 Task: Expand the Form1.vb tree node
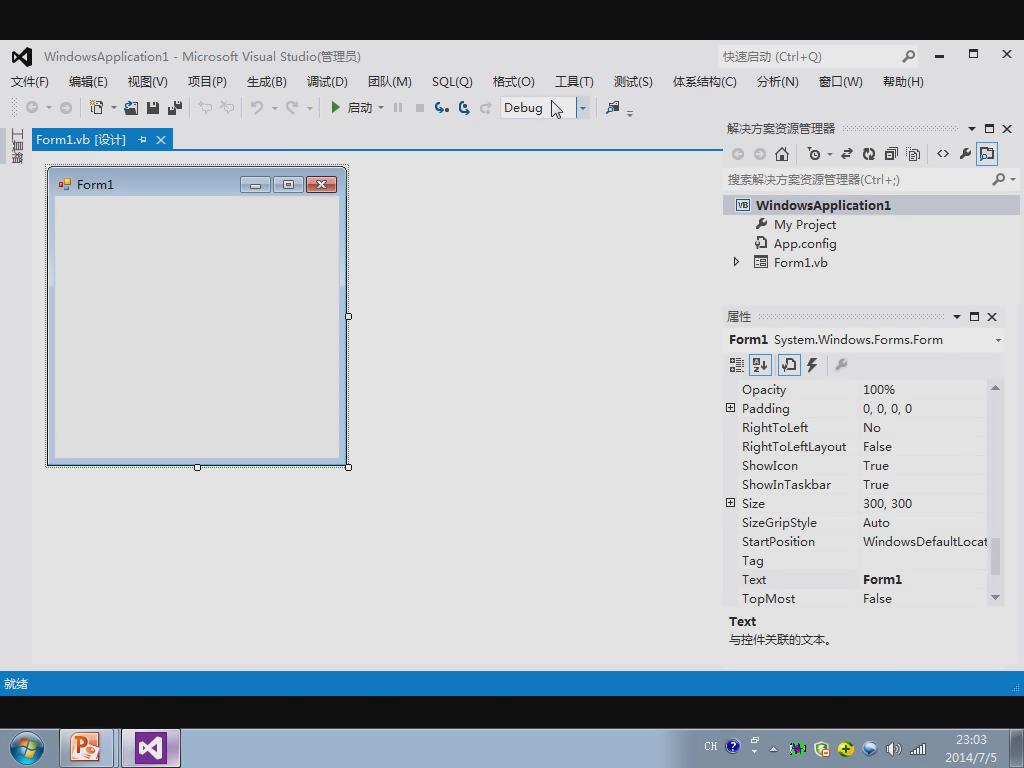coord(737,262)
